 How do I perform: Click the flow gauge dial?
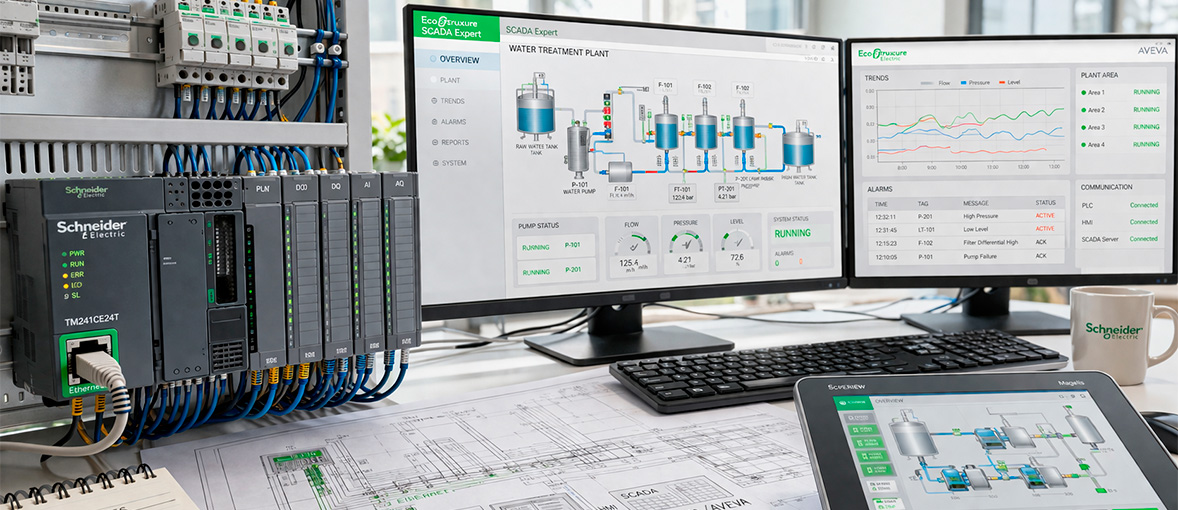click(x=632, y=243)
